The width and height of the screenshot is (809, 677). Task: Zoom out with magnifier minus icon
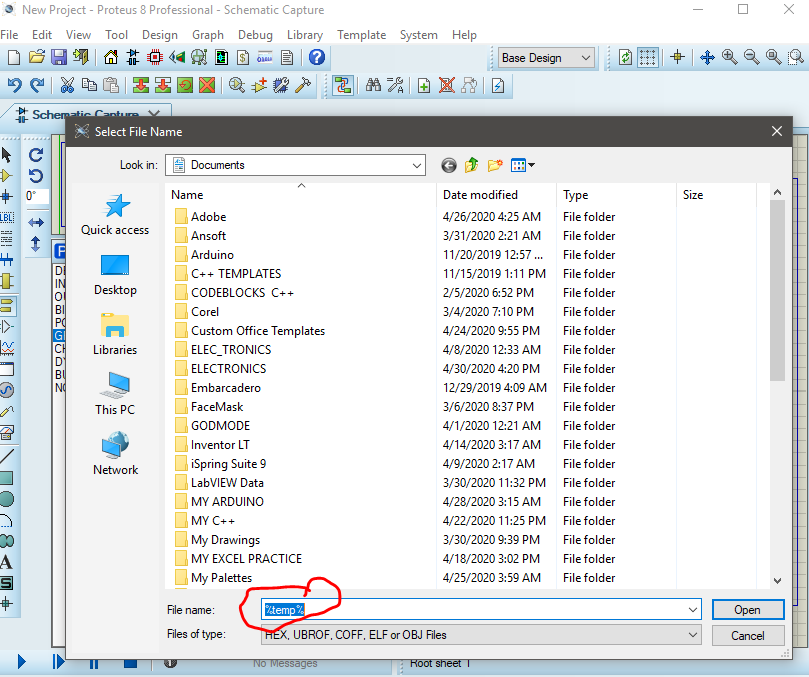coord(751,57)
